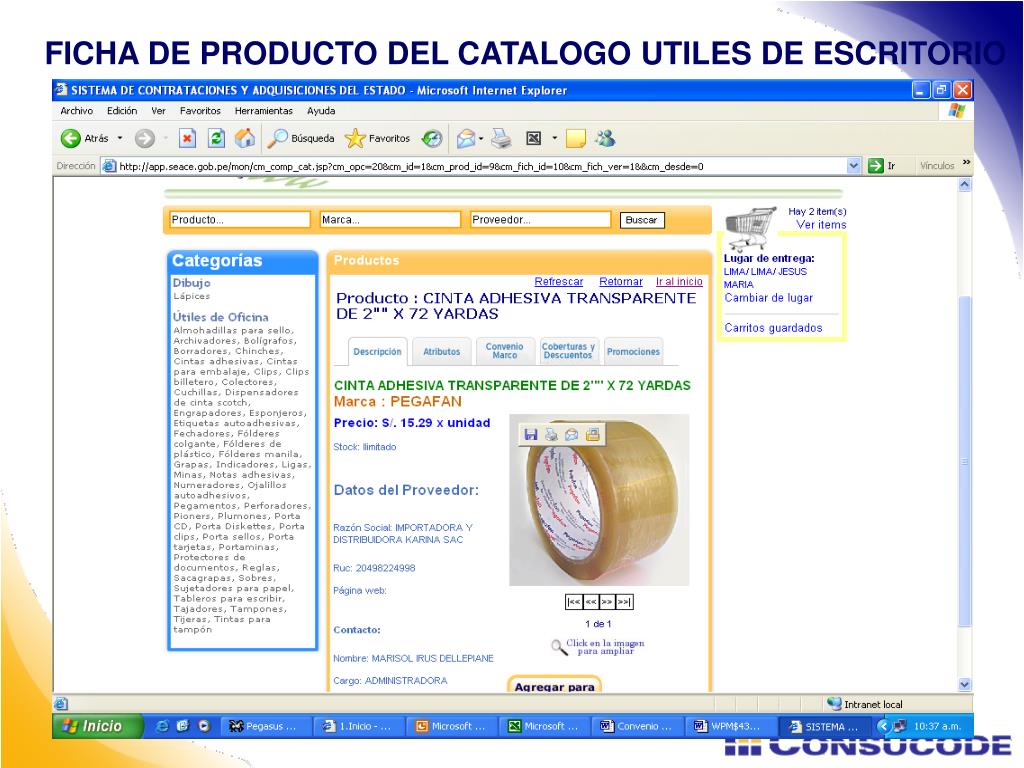Go to the first image with |<<
The width and height of the screenshot is (1024, 768).
click(x=574, y=602)
